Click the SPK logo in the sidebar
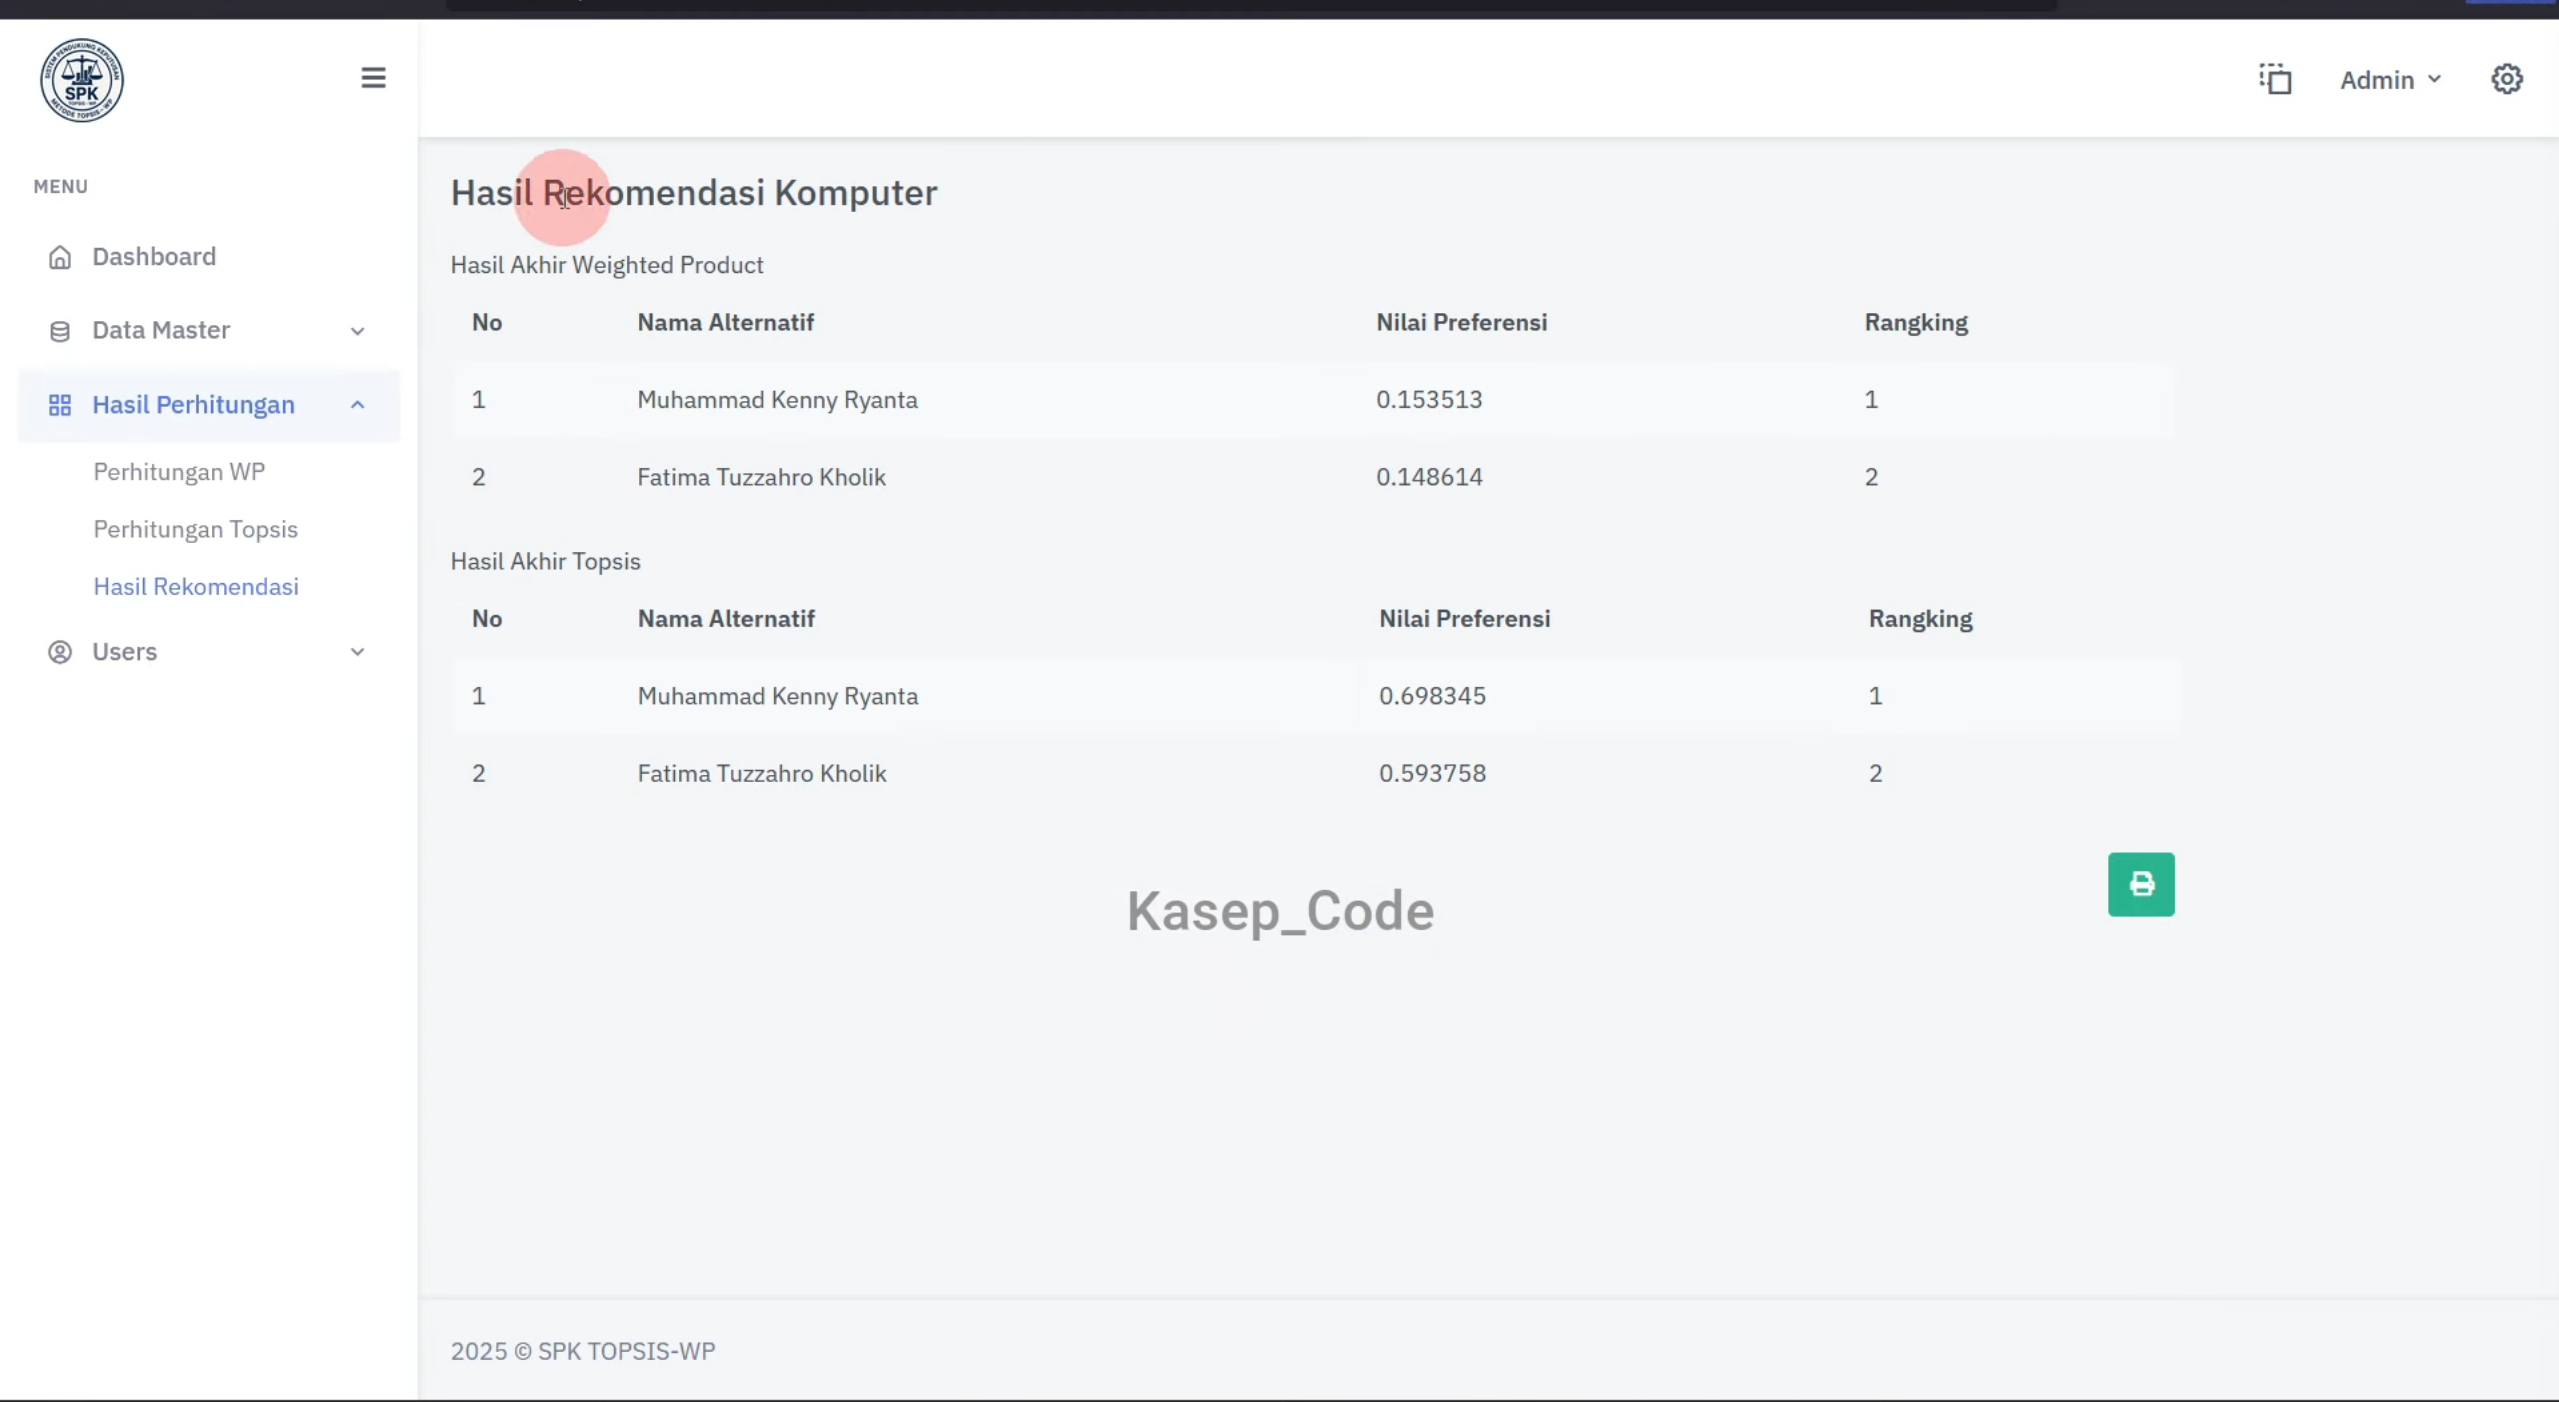 pos(82,80)
